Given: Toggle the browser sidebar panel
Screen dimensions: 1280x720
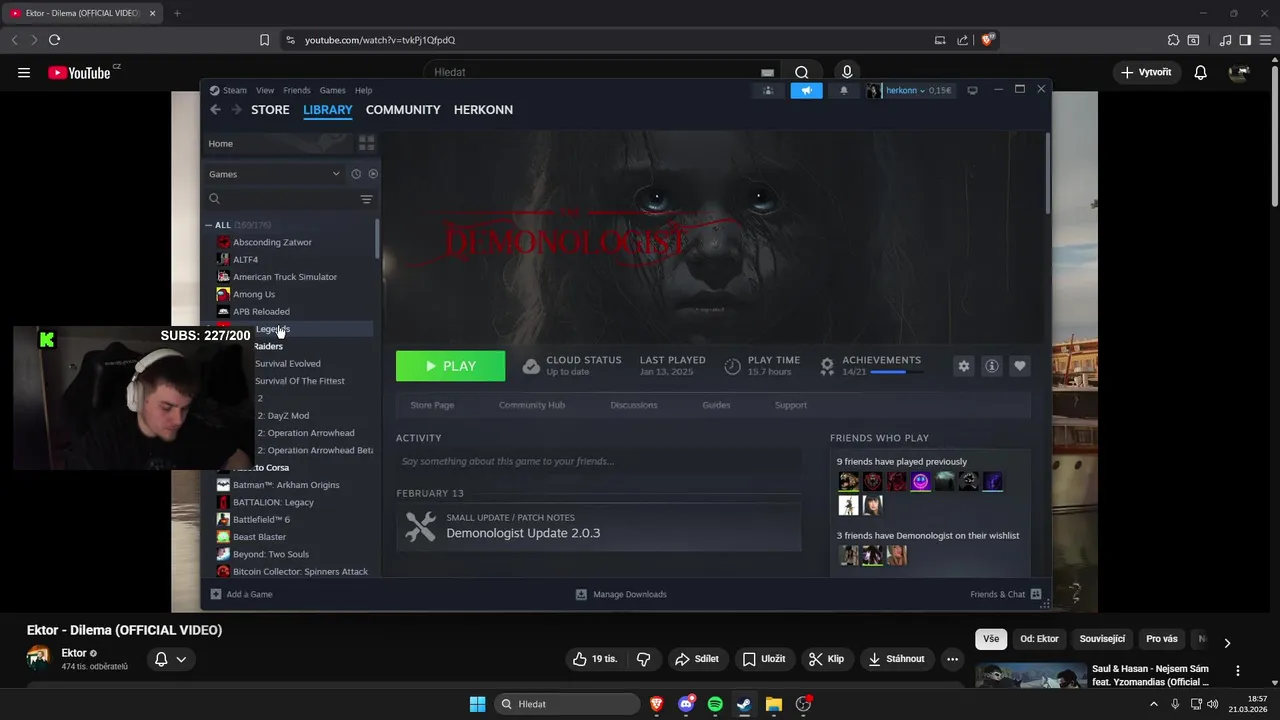Looking at the screenshot, I should coord(1245,40).
